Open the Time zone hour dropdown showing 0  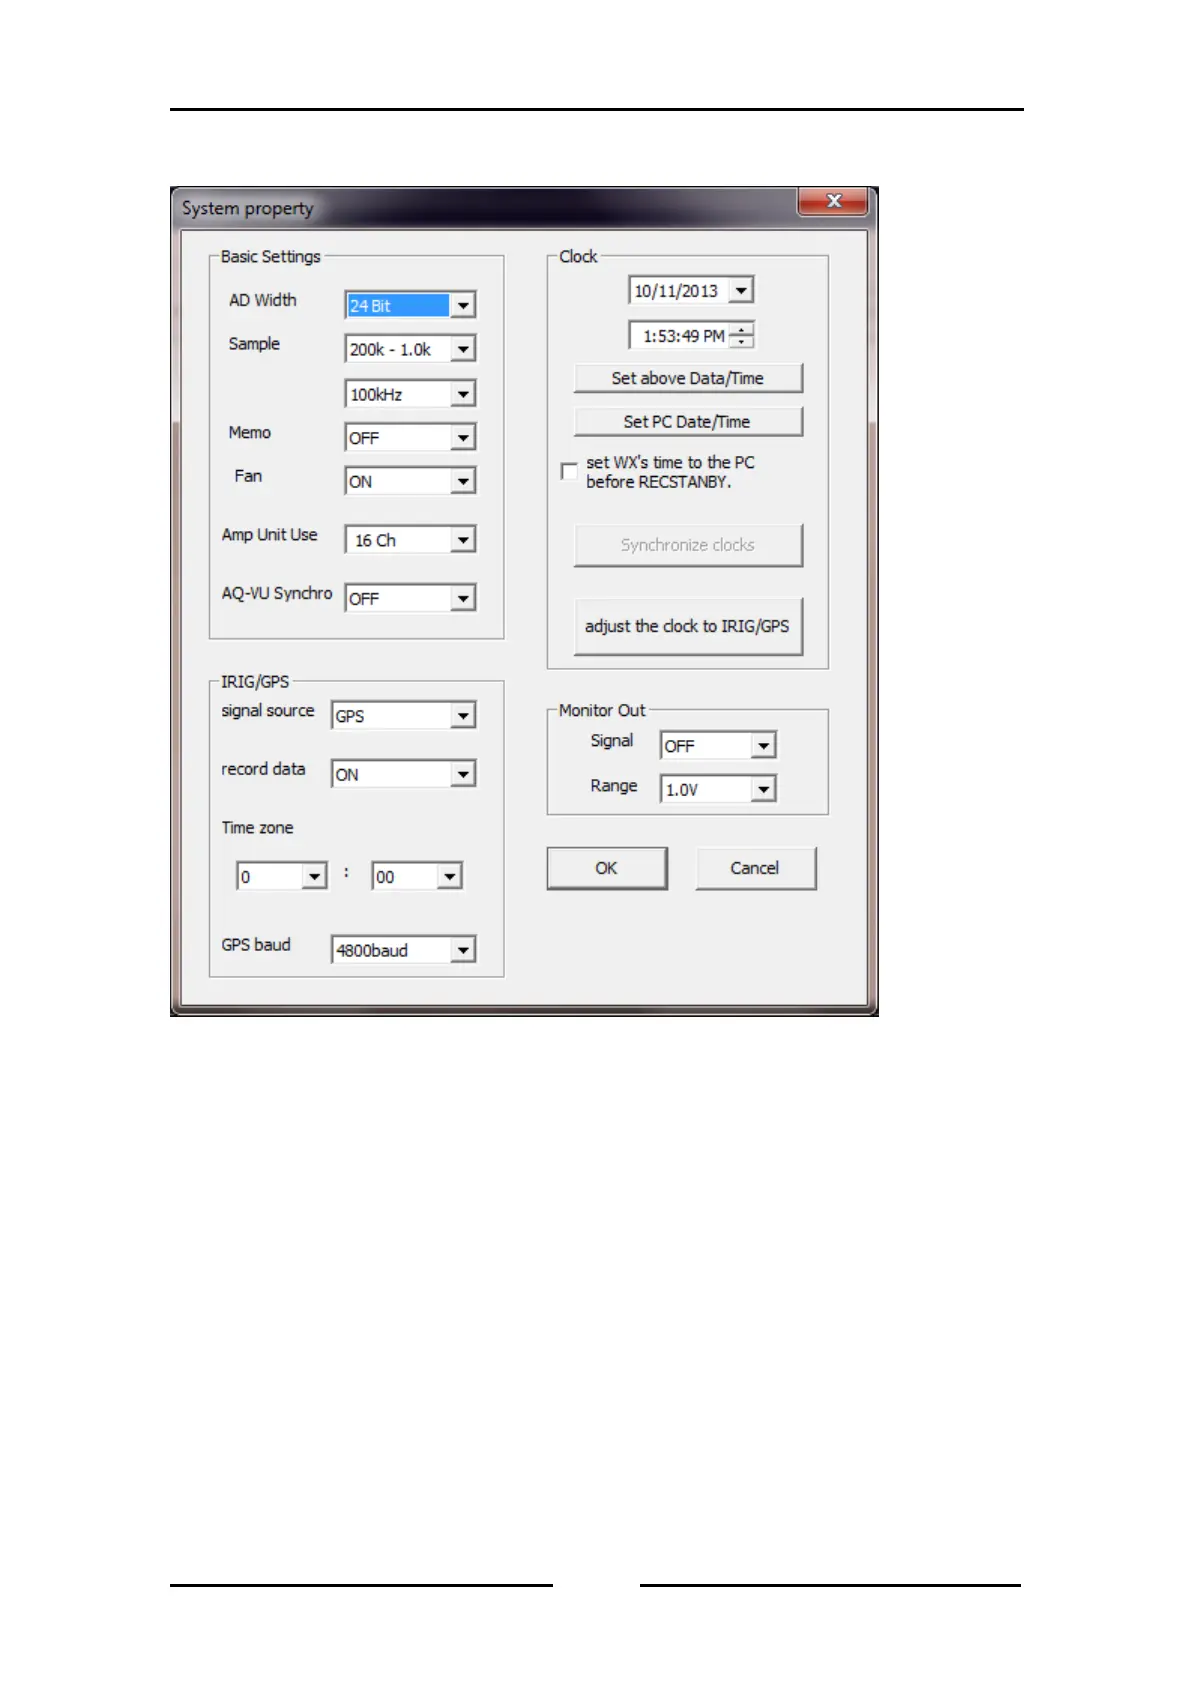pos(282,876)
